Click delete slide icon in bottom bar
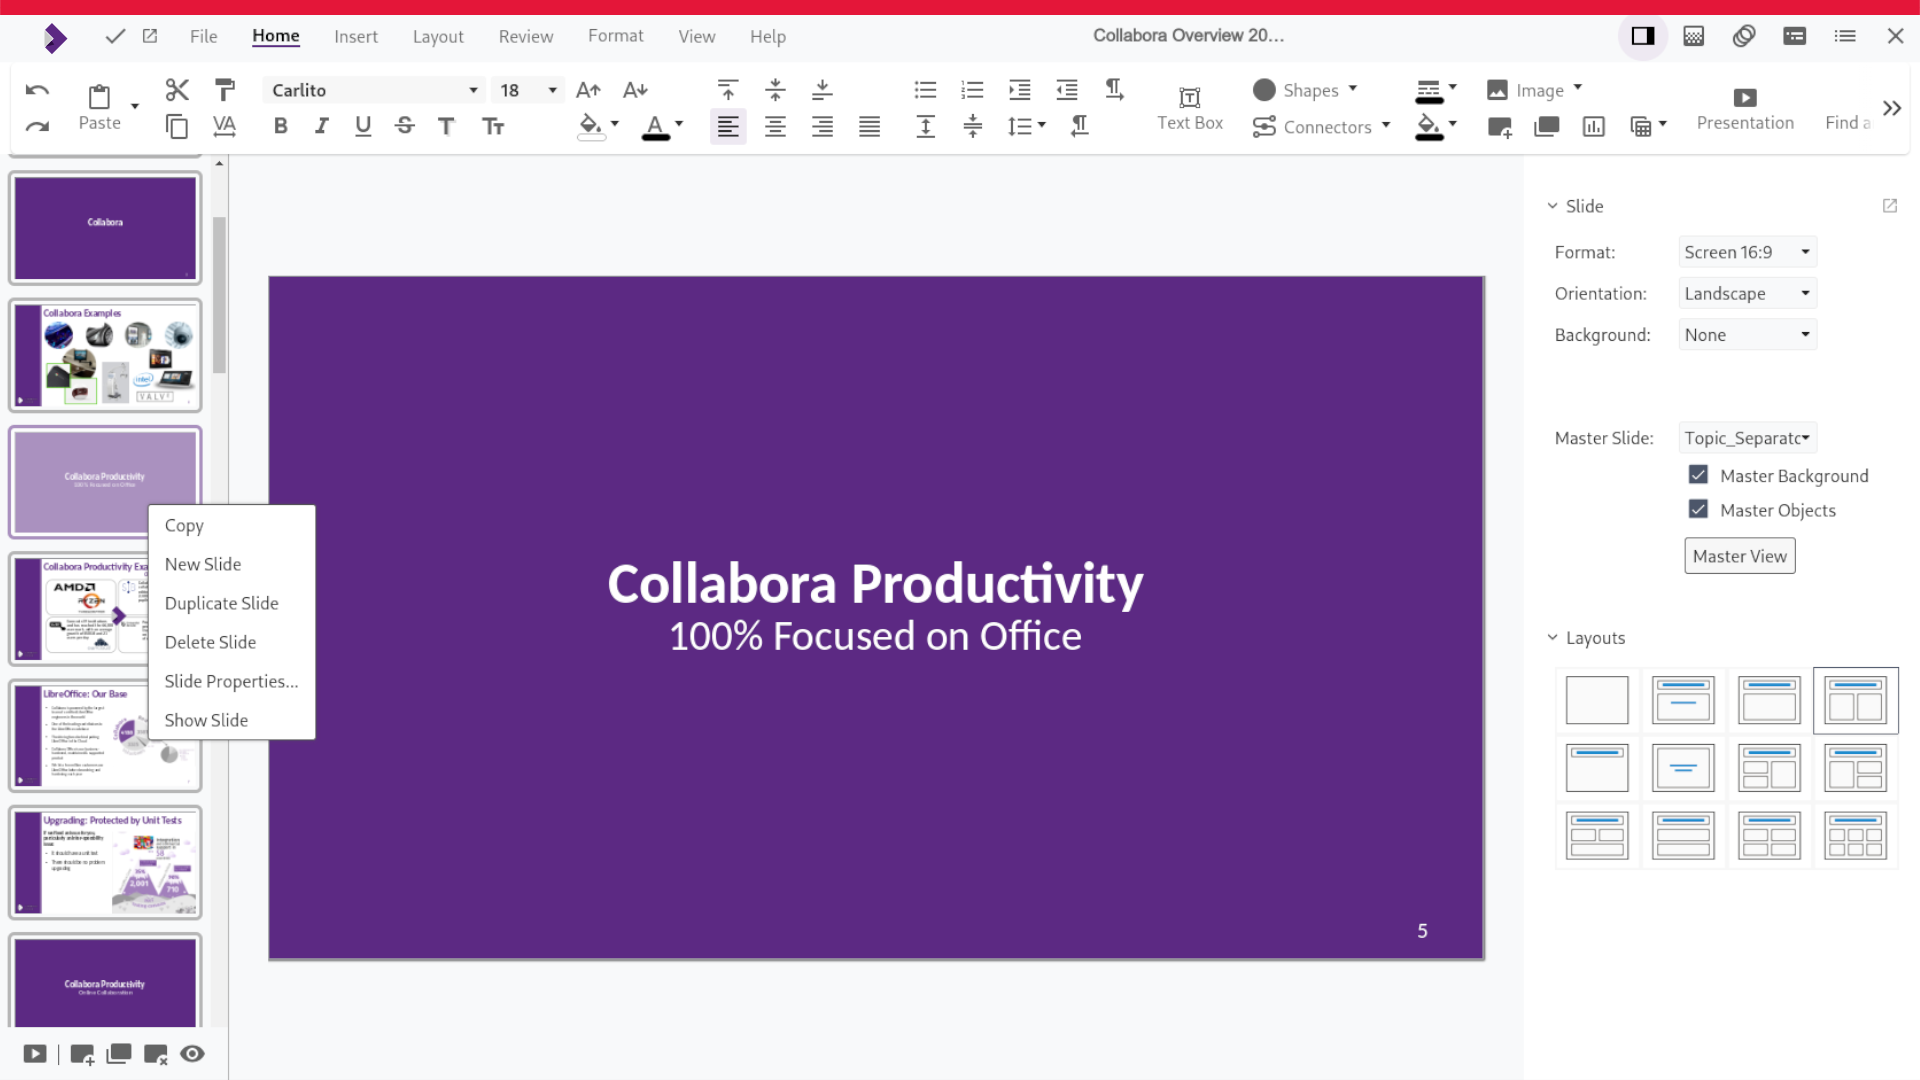Image resolution: width=1920 pixels, height=1080 pixels. click(x=155, y=1054)
